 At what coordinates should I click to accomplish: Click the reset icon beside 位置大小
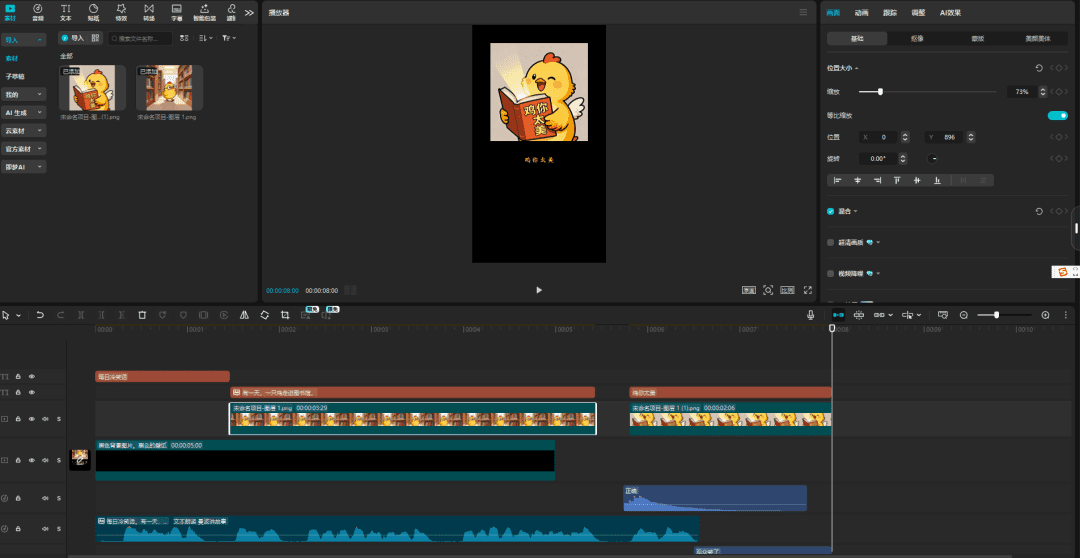(x=1039, y=68)
